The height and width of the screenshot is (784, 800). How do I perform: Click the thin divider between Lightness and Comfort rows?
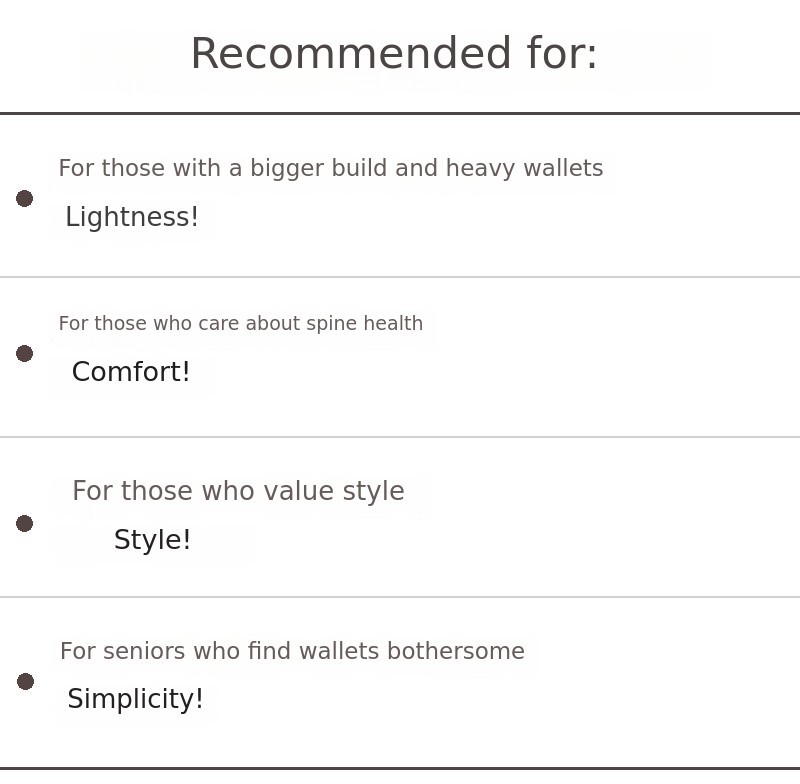pyautogui.click(x=400, y=277)
